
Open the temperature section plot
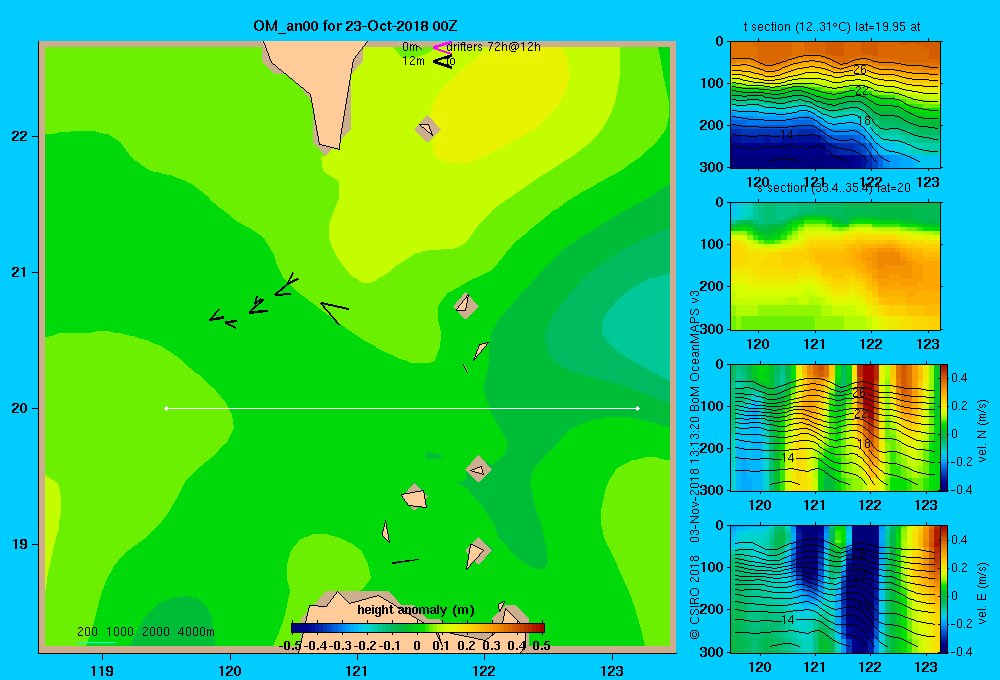tap(835, 105)
